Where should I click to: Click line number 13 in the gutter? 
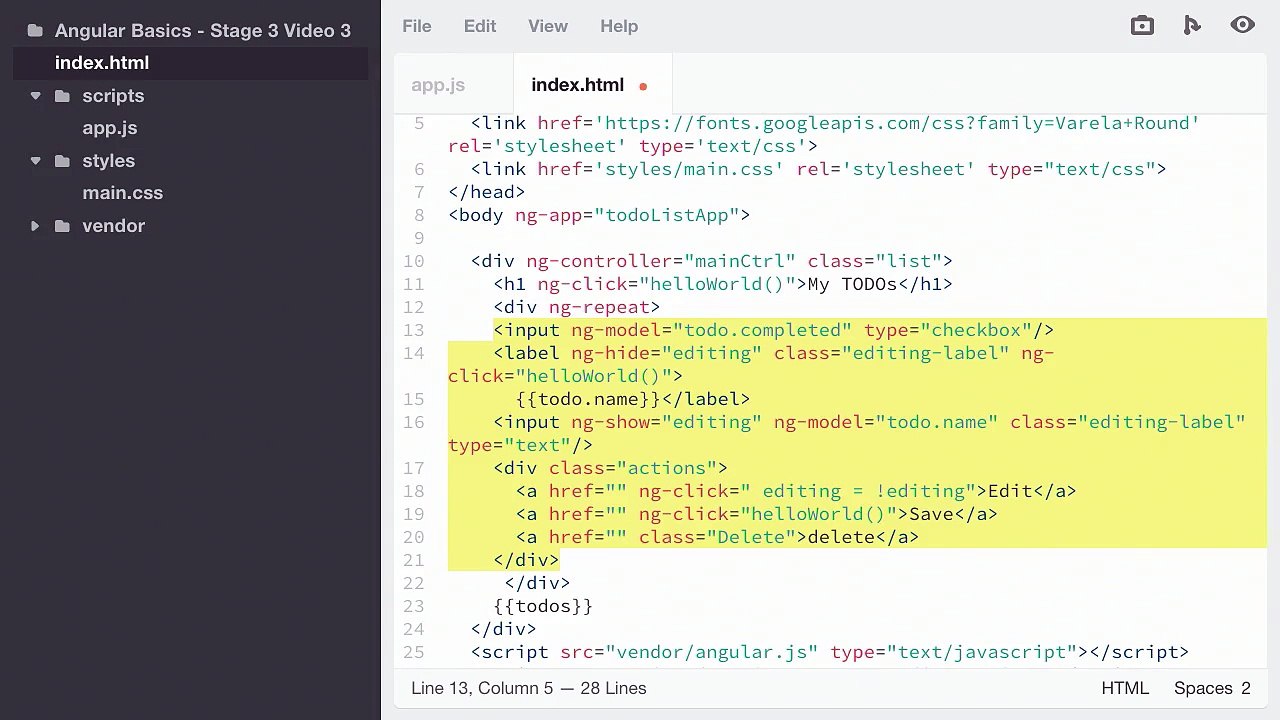(x=413, y=330)
